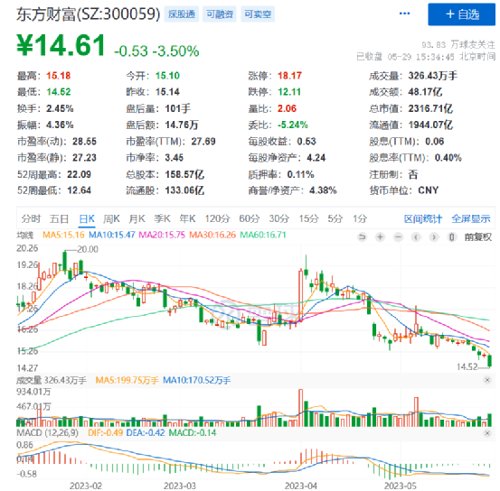
Task: Click the DIF:-0.49 indicator value
Action: pos(105,433)
